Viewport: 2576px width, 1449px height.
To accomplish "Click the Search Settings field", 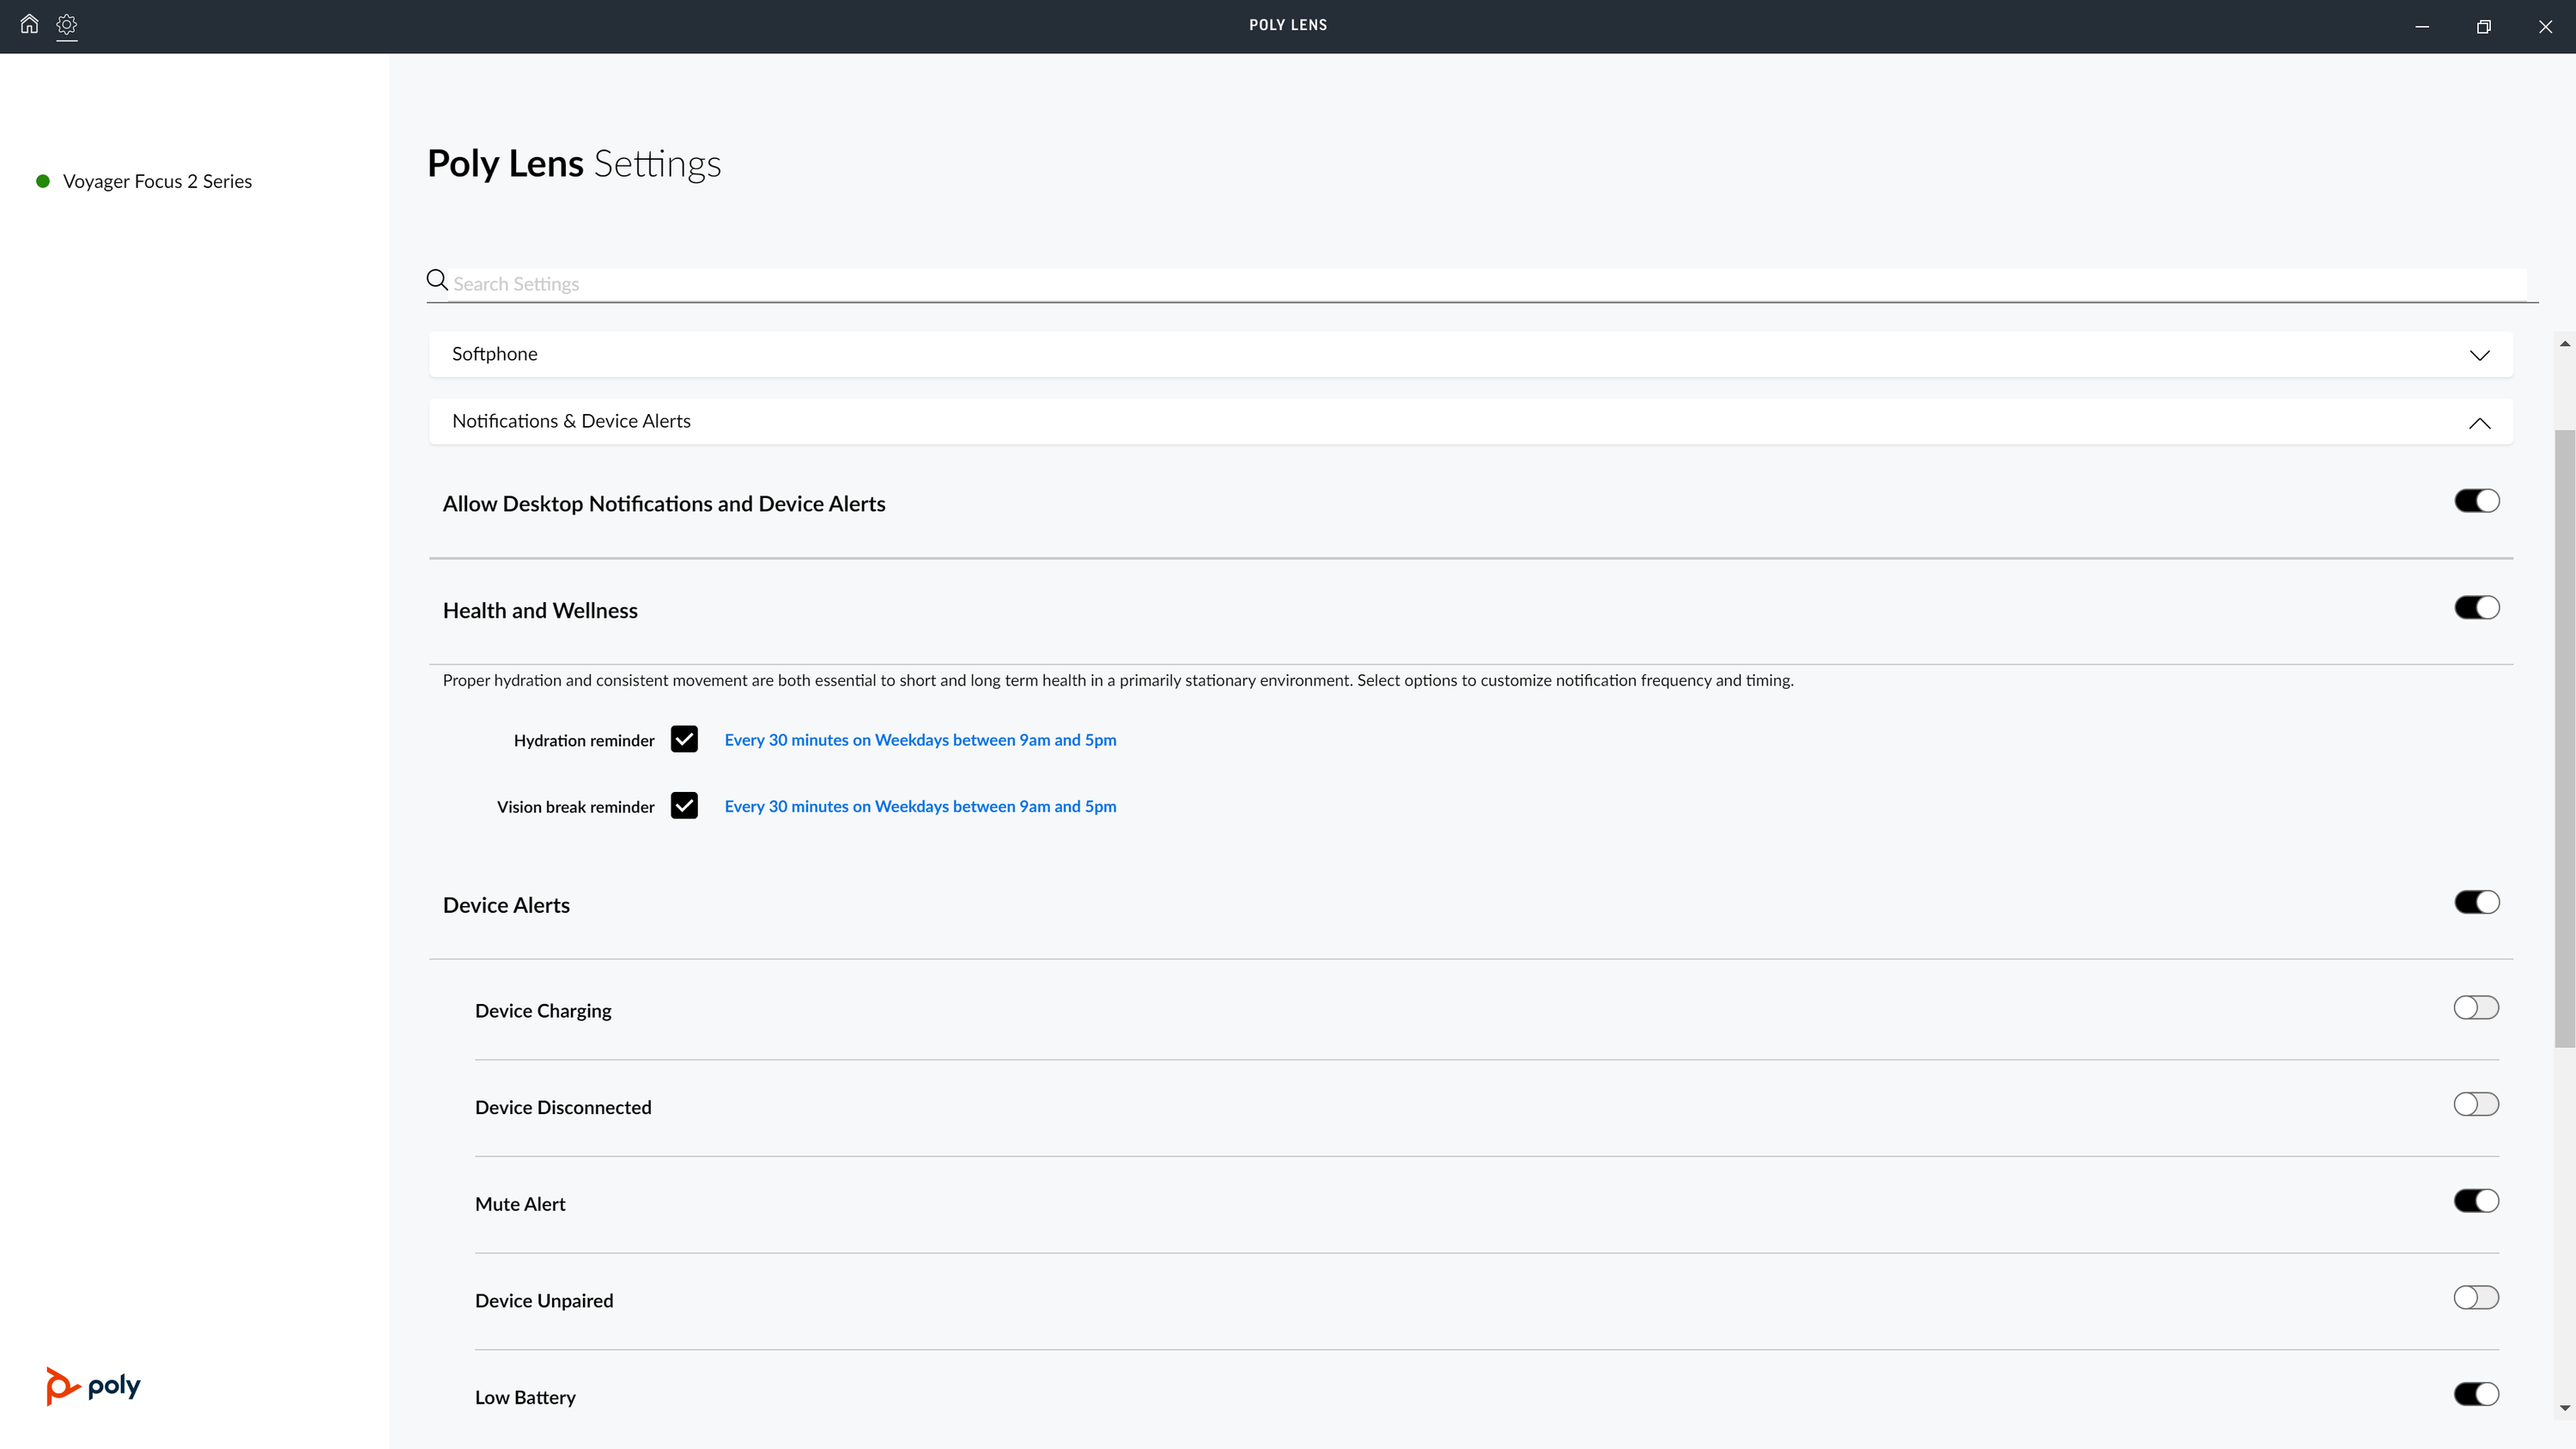I will [1480, 284].
